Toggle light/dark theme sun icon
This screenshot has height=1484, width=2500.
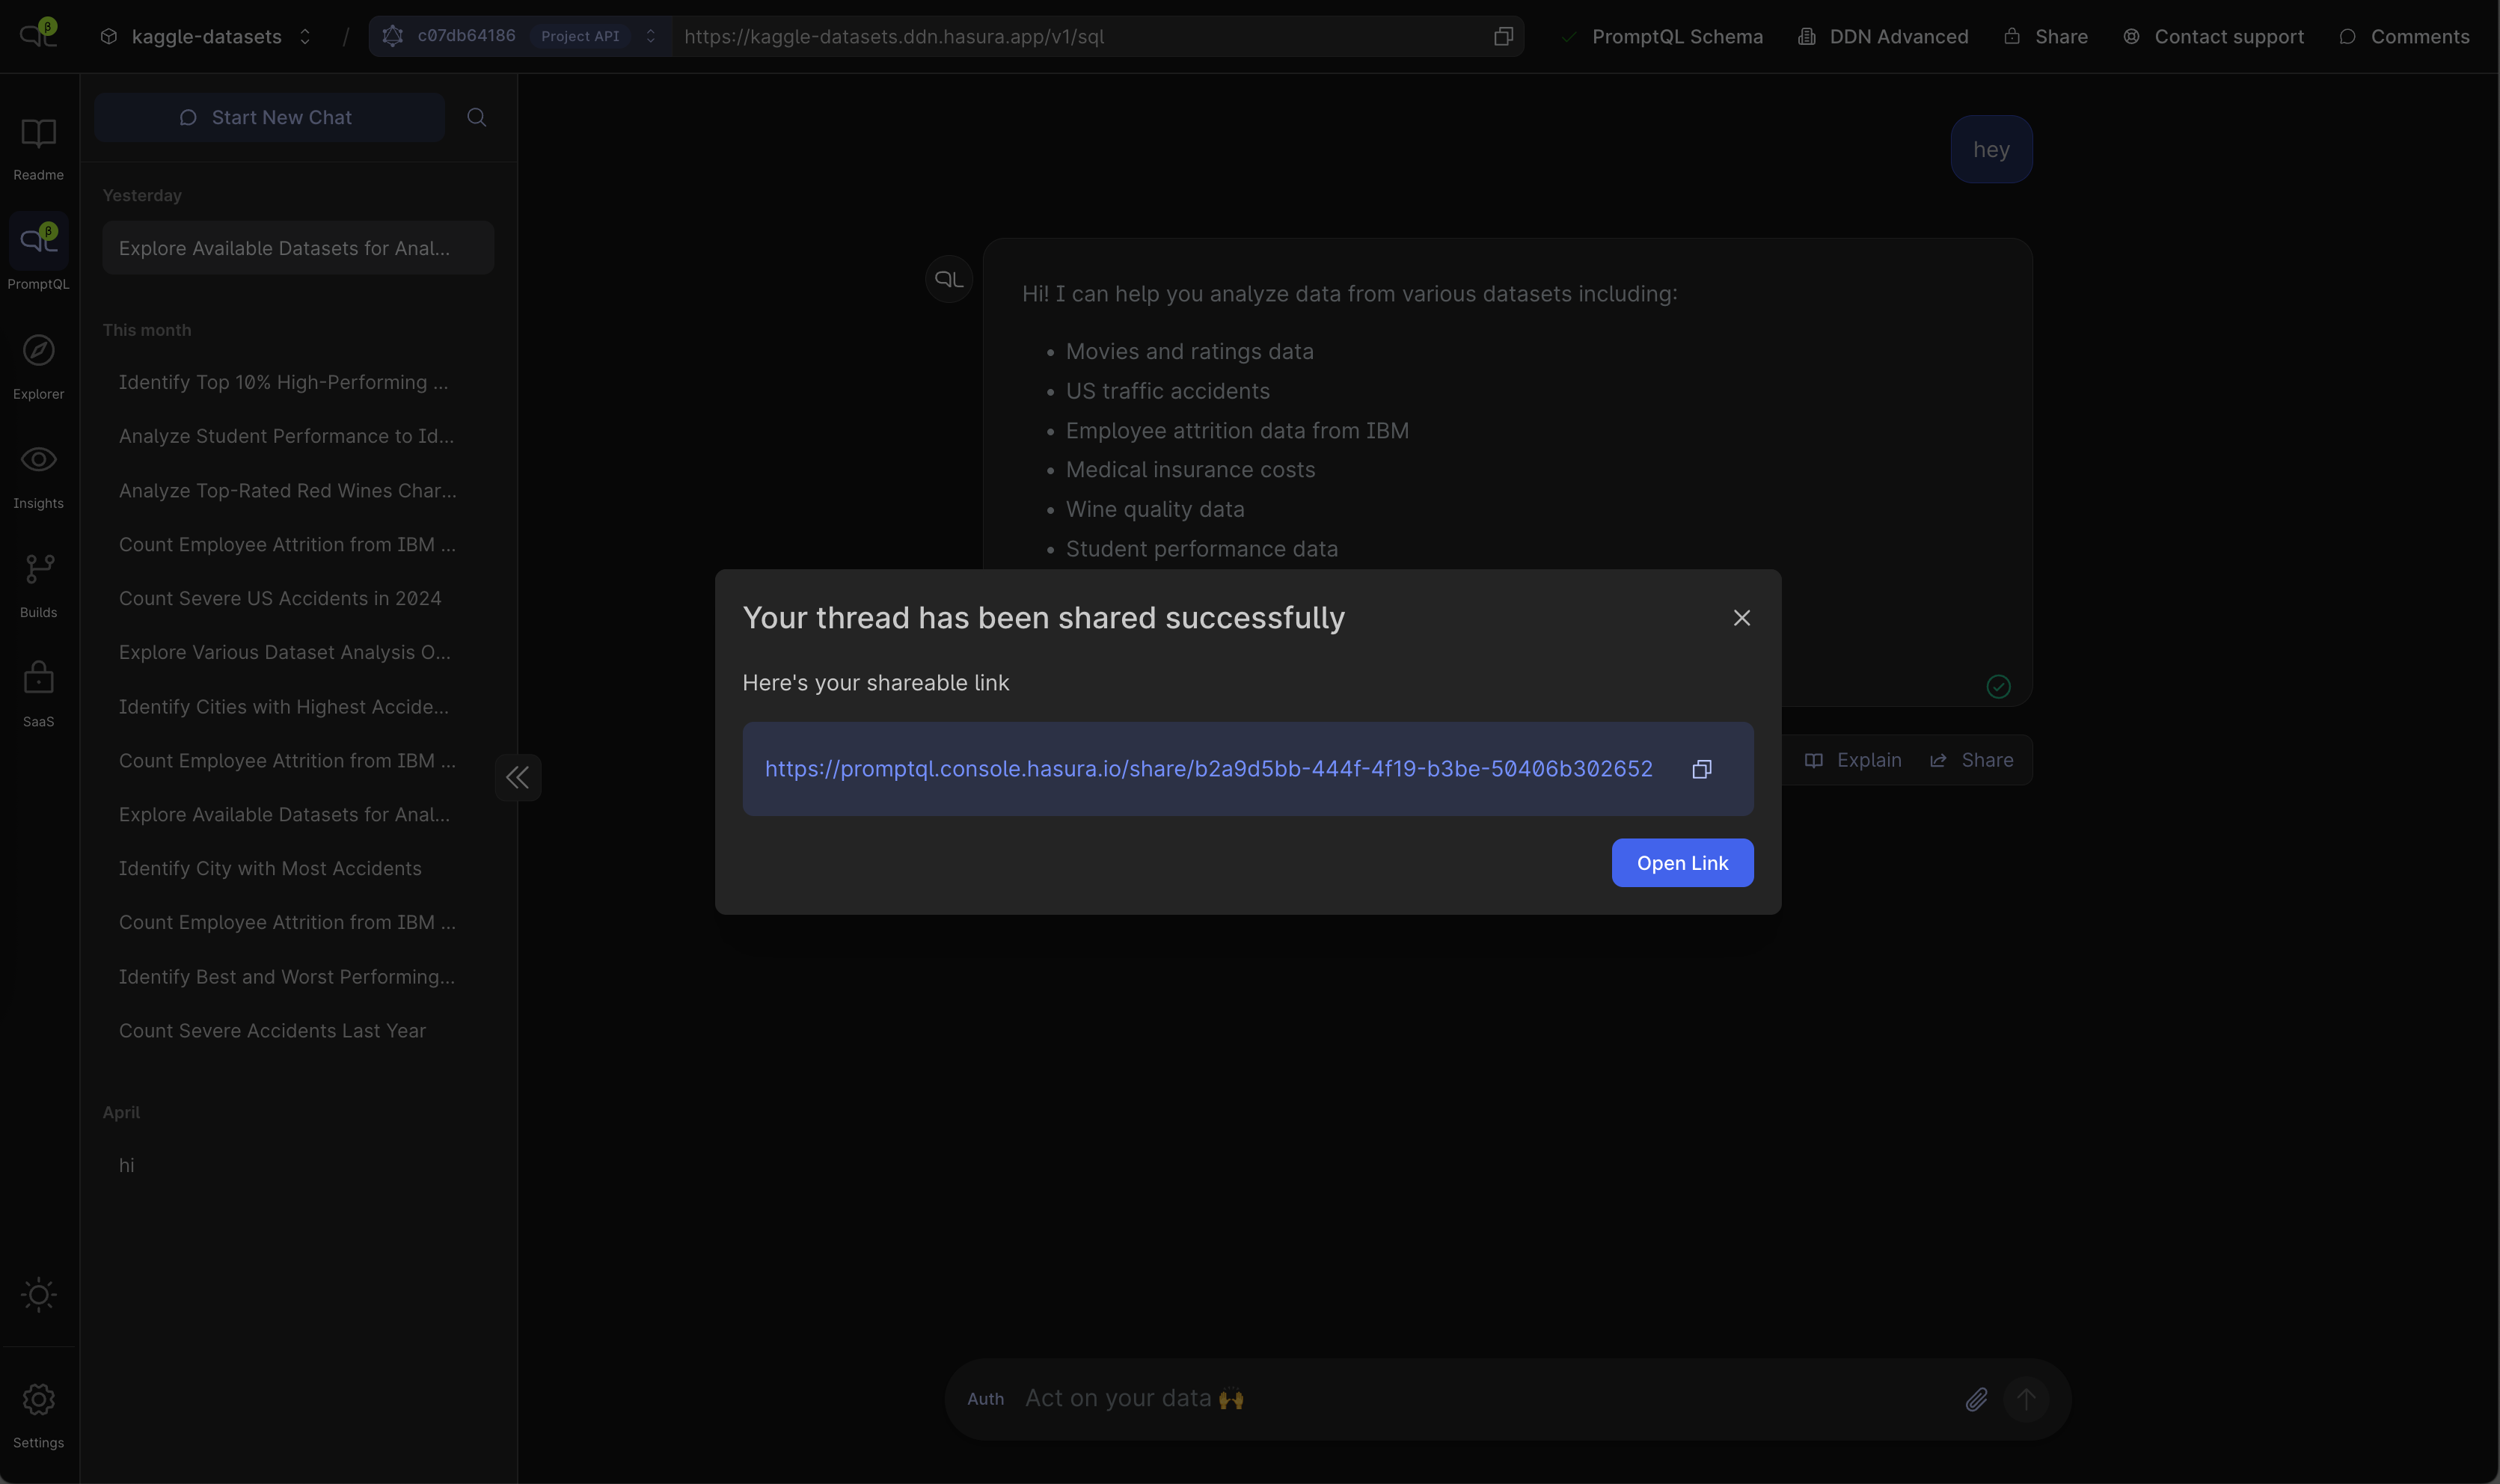(38, 1295)
